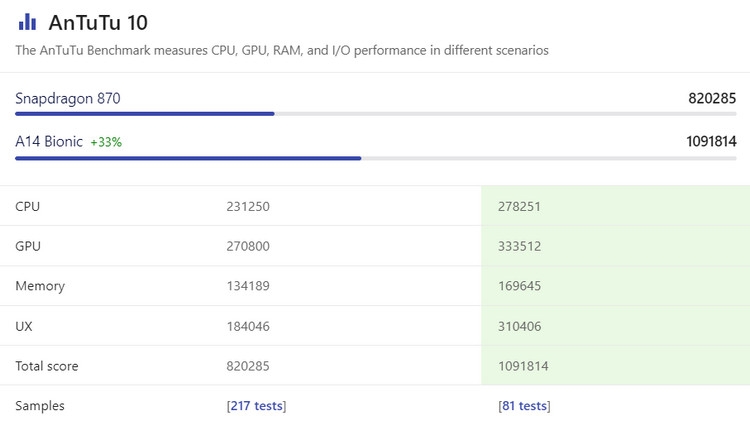Click the 1091814 score beside A14 Bionic
Viewport: 750px width, 421px height.
tap(711, 142)
